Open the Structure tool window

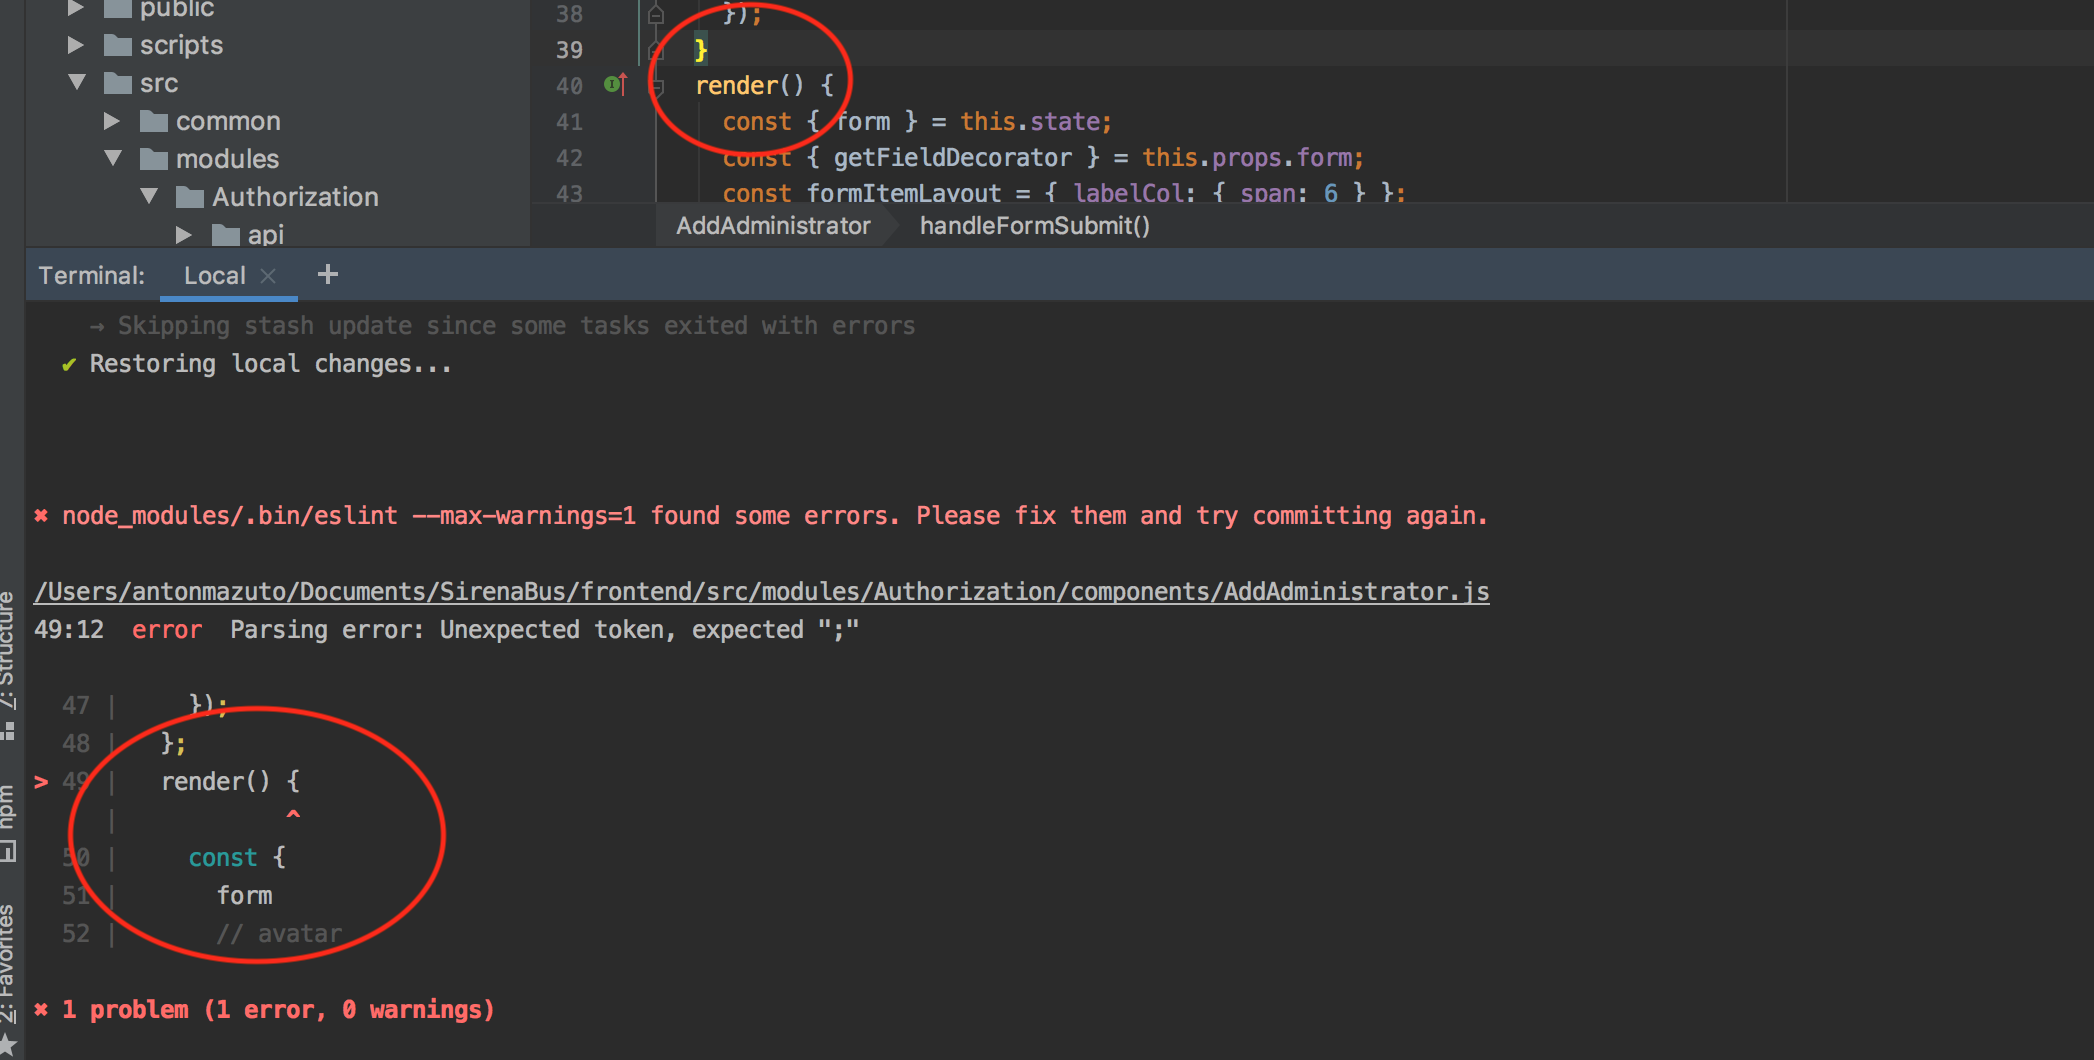point(8,665)
